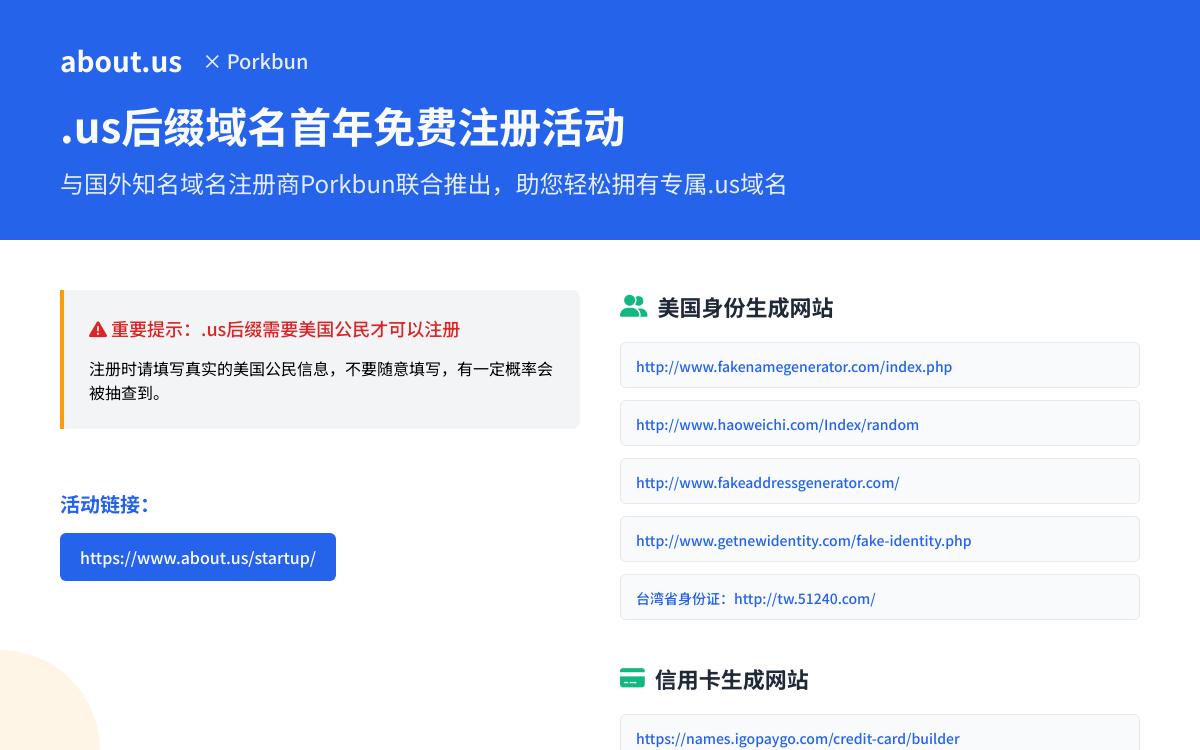Click the × symbol before Porkbun

pos(212,62)
